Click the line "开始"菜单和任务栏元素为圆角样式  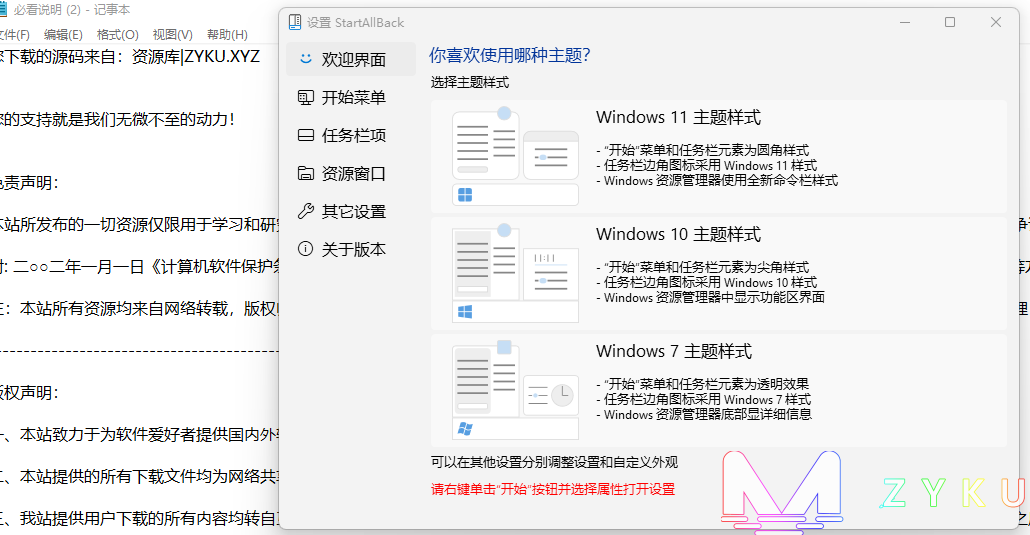coord(703,151)
